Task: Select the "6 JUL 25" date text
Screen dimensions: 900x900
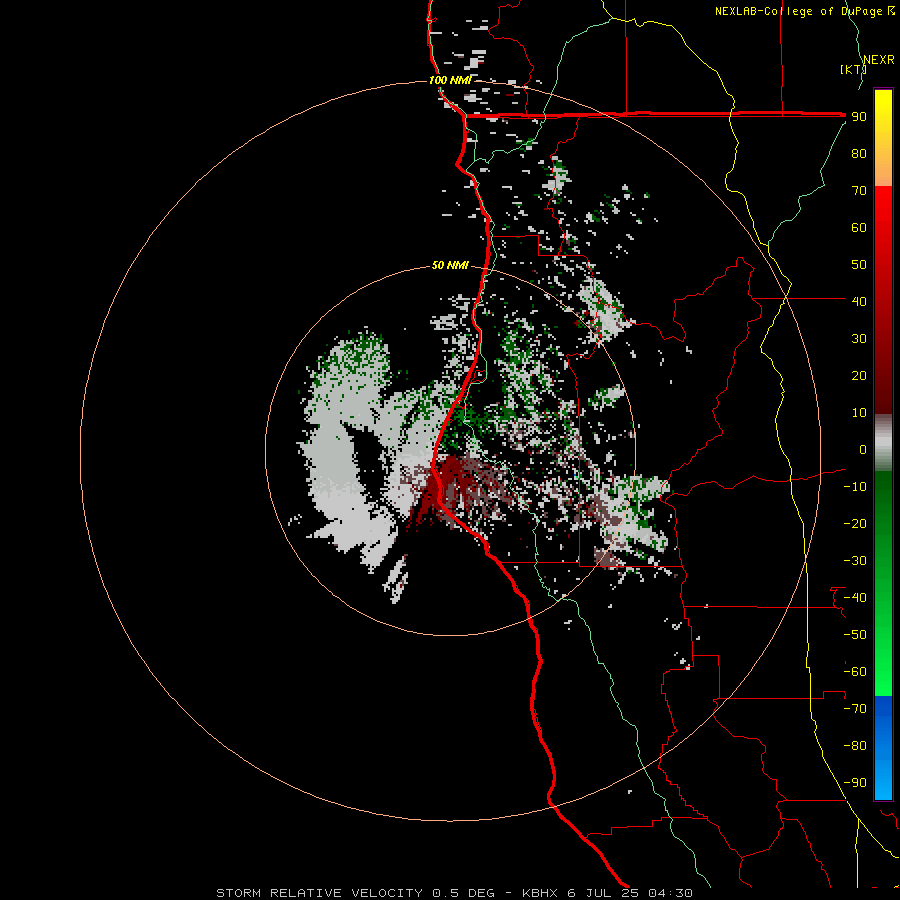Action: (603, 893)
